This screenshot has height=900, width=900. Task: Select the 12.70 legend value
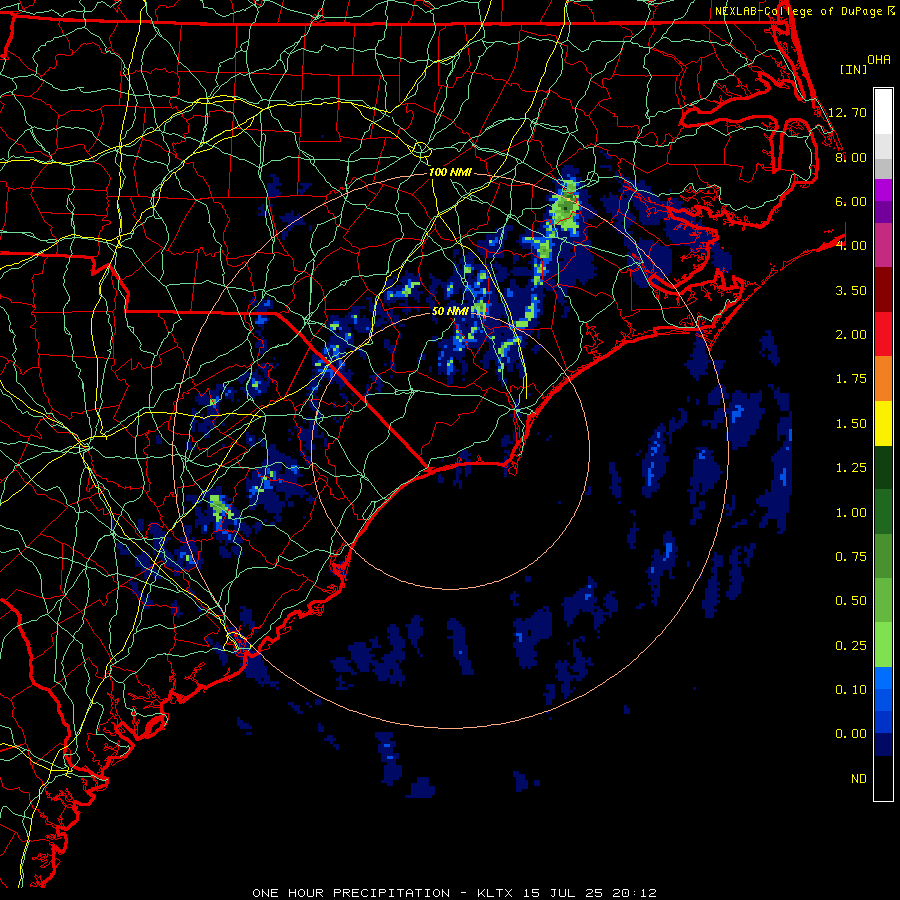[847, 112]
